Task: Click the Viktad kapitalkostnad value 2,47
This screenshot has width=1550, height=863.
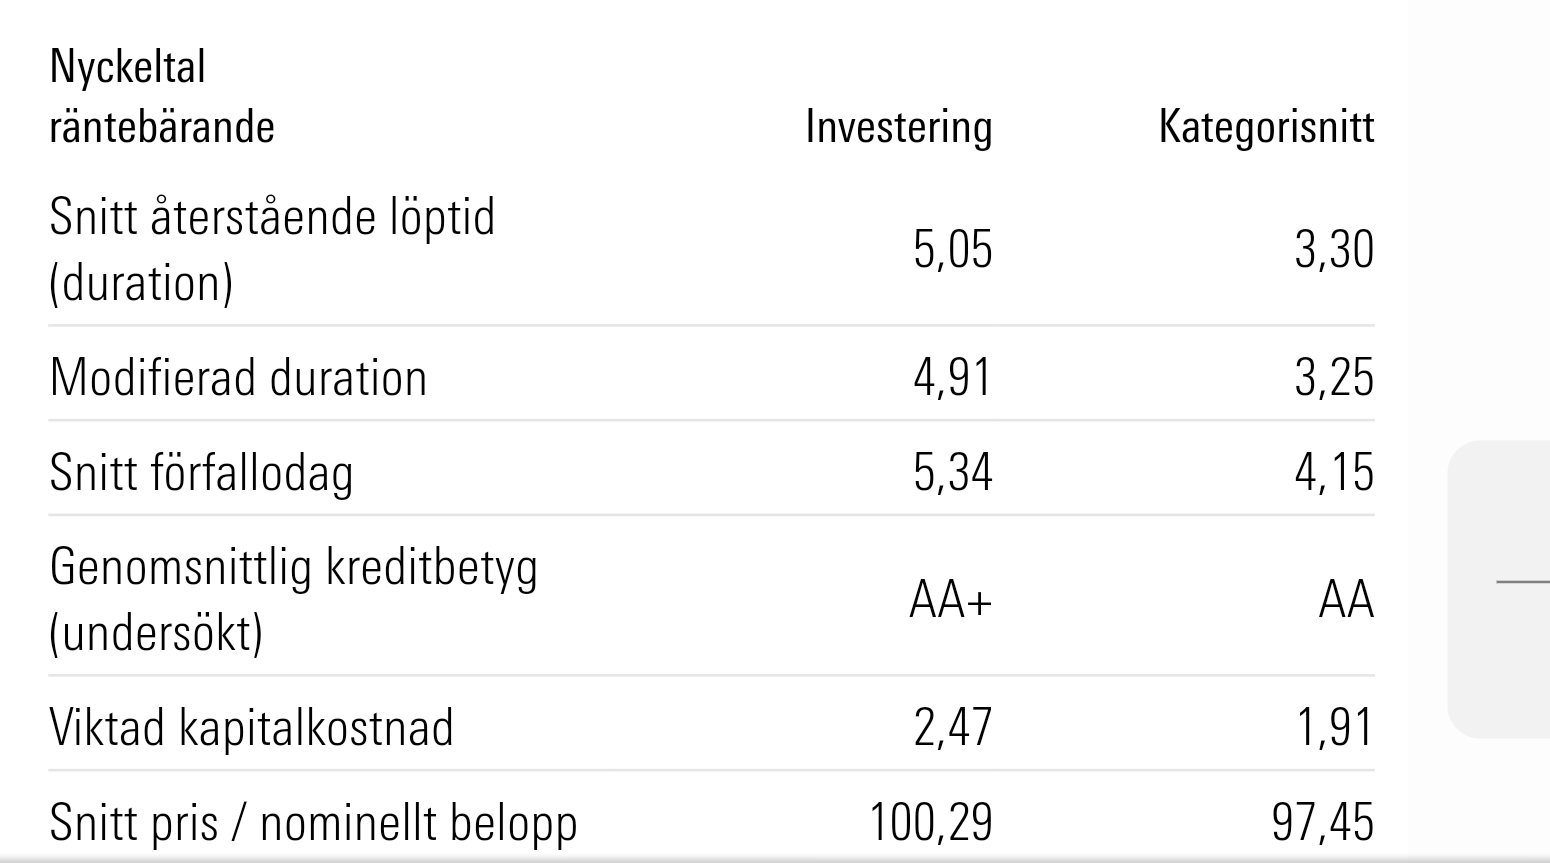Action: 952,727
